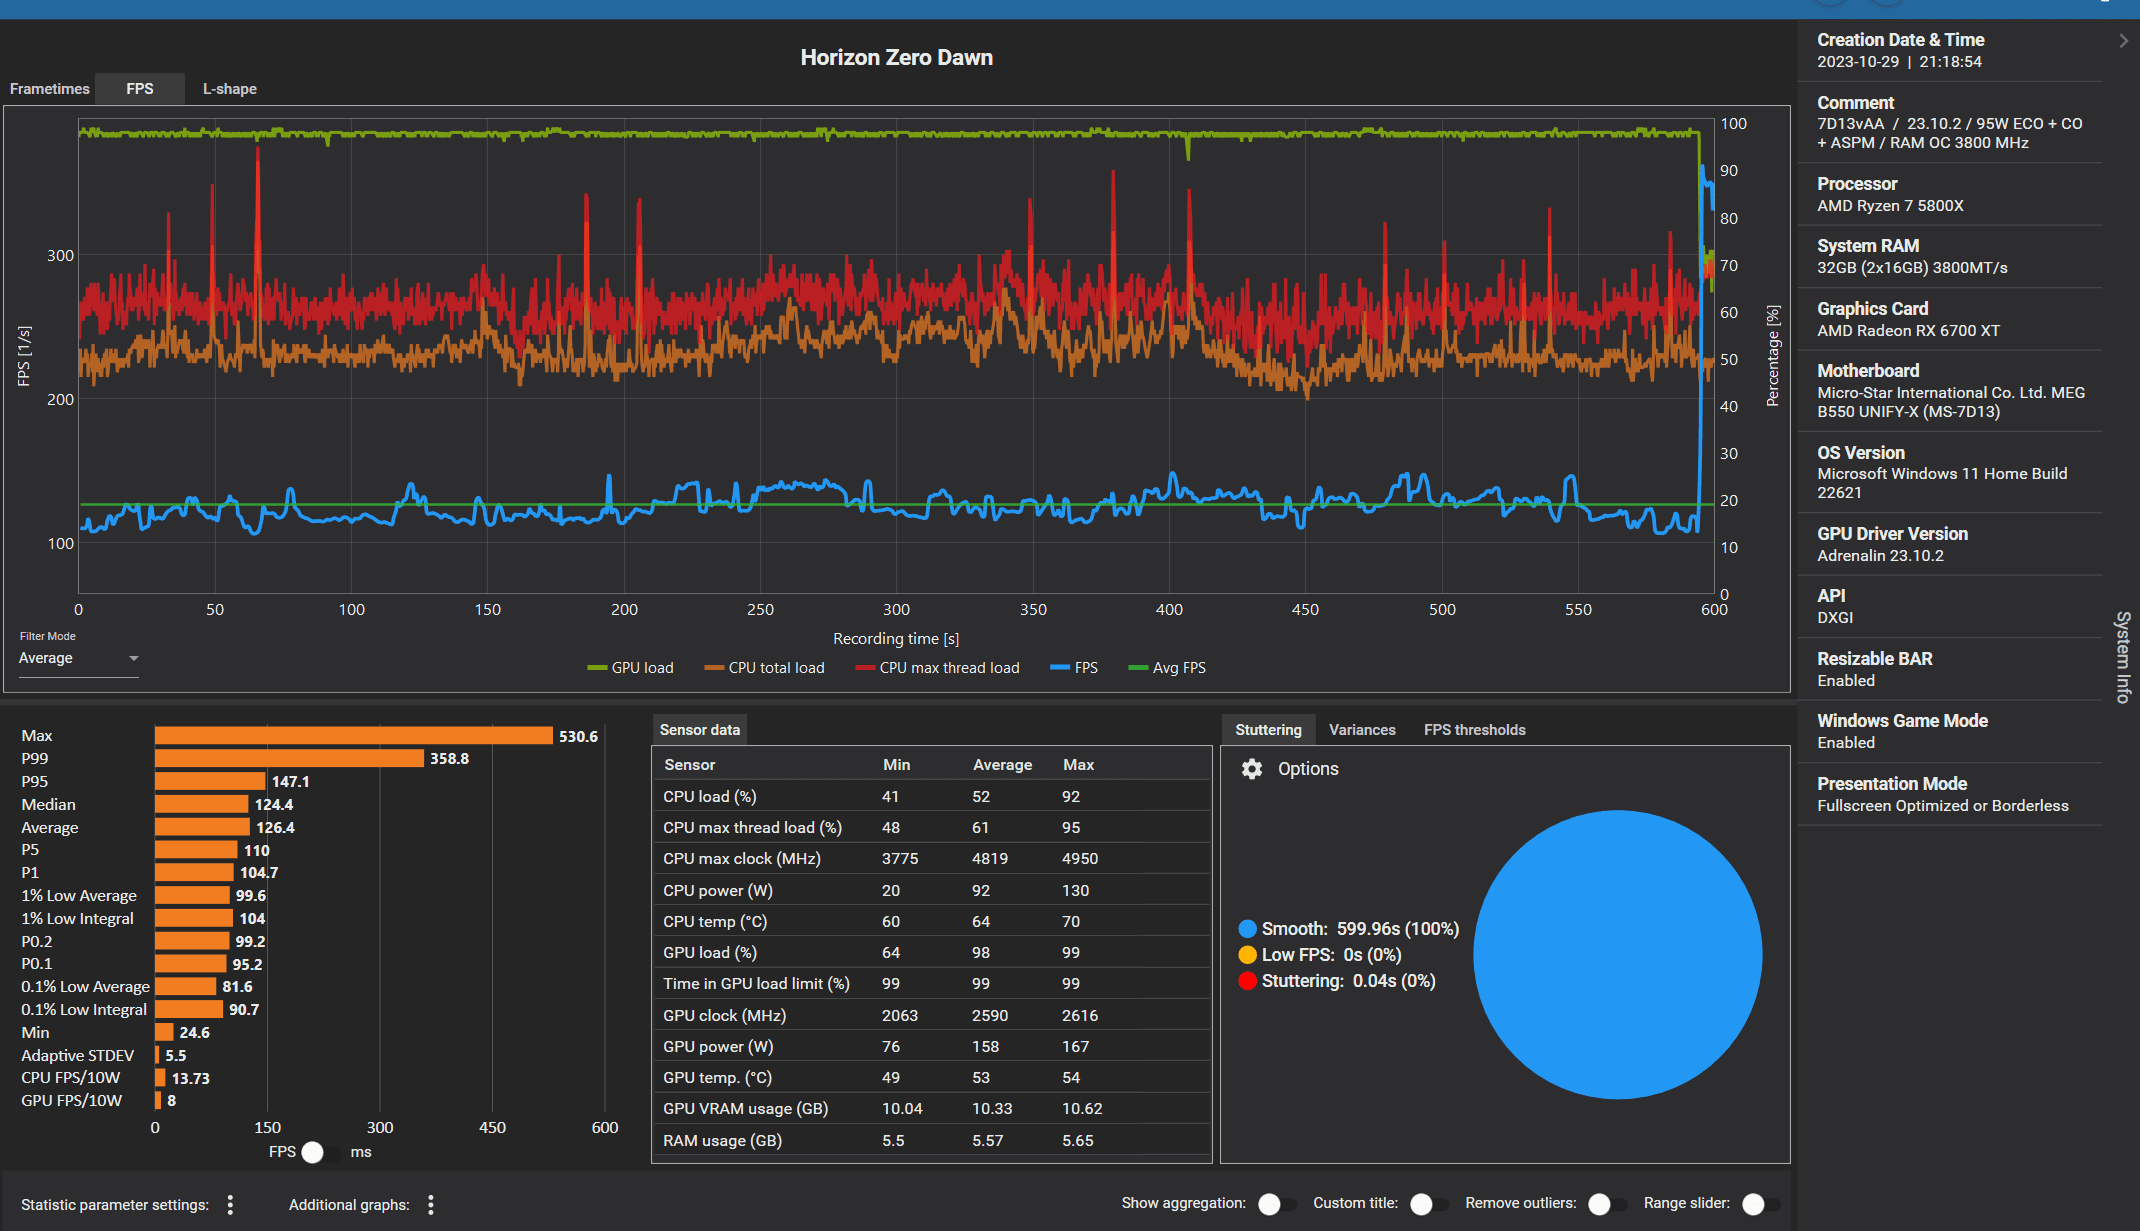Enable Show aggregation switch

1277,1204
